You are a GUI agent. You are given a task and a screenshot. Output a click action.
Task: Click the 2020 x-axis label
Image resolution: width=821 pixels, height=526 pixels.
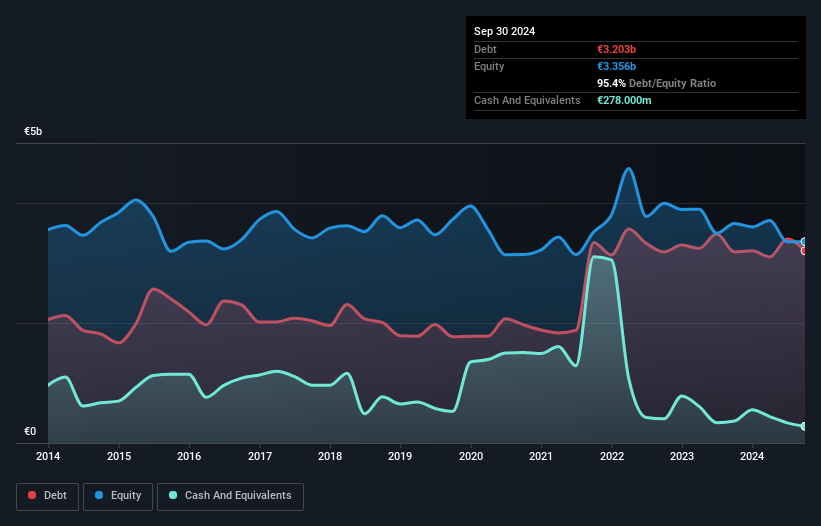(x=471, y=456)
